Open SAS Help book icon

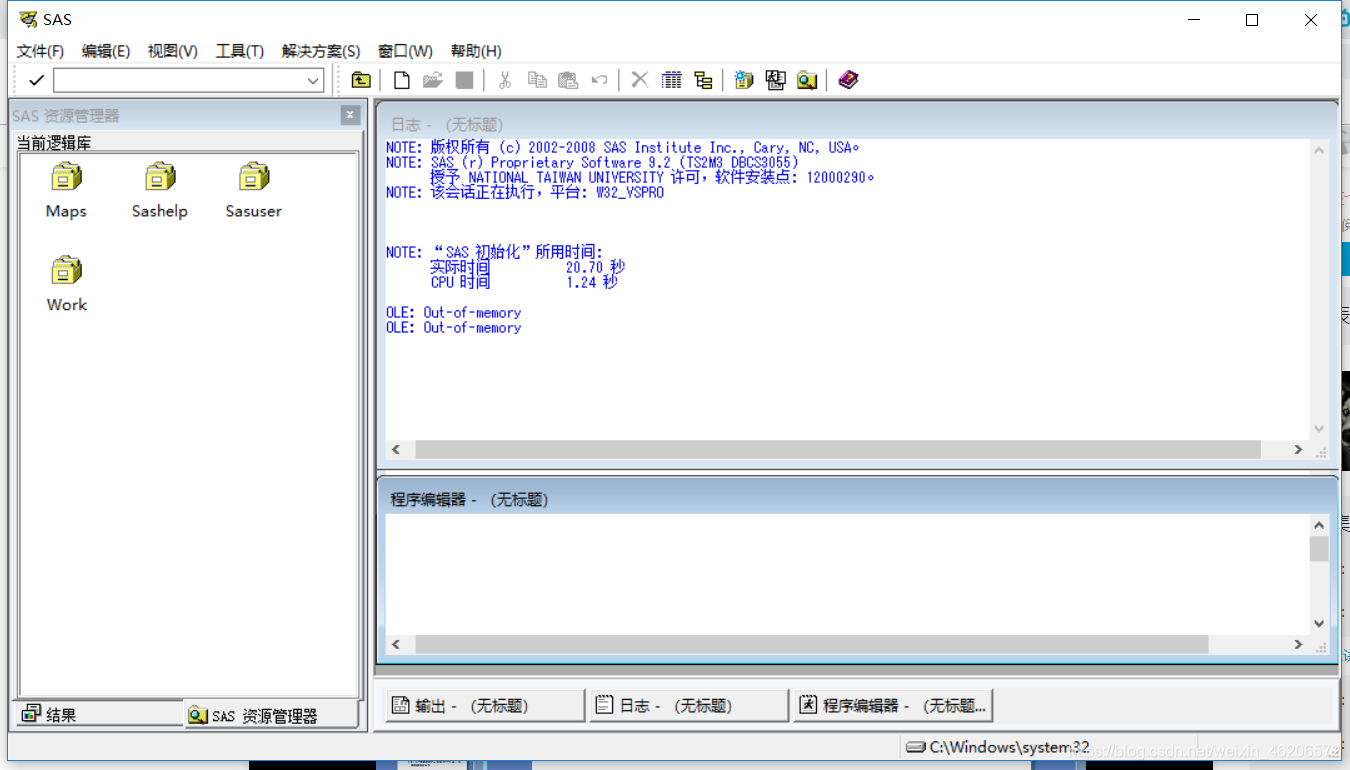click(848, 80)
